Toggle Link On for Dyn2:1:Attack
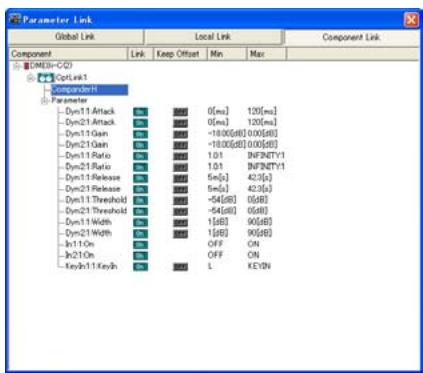This screenshot has width=423, height=373. pos(140,123)
